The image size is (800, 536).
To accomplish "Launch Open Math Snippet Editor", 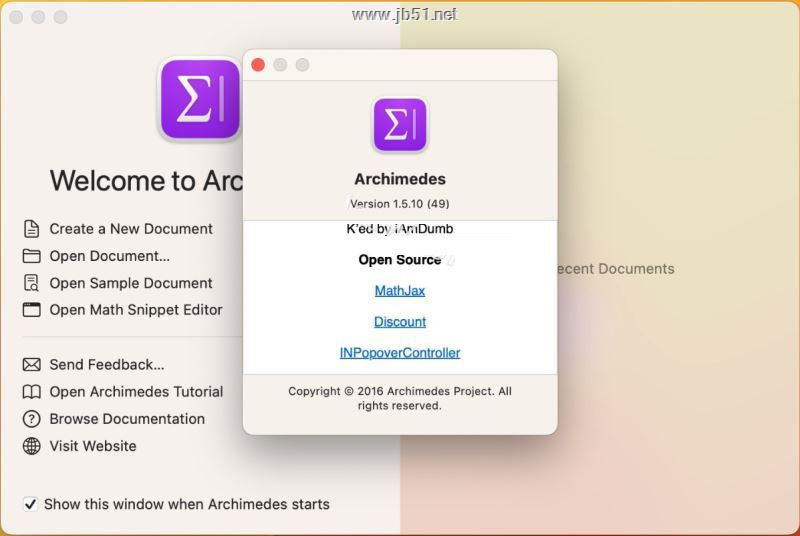I will pos(136,310).
